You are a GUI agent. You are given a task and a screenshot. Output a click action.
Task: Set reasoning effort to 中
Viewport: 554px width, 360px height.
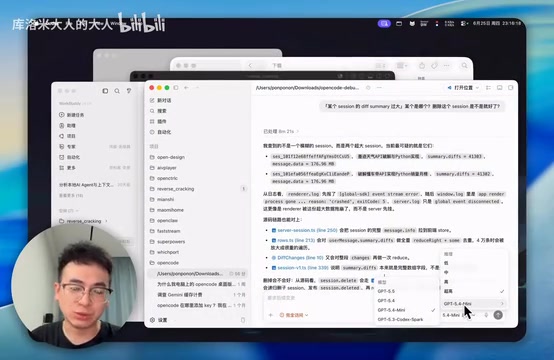474,272
